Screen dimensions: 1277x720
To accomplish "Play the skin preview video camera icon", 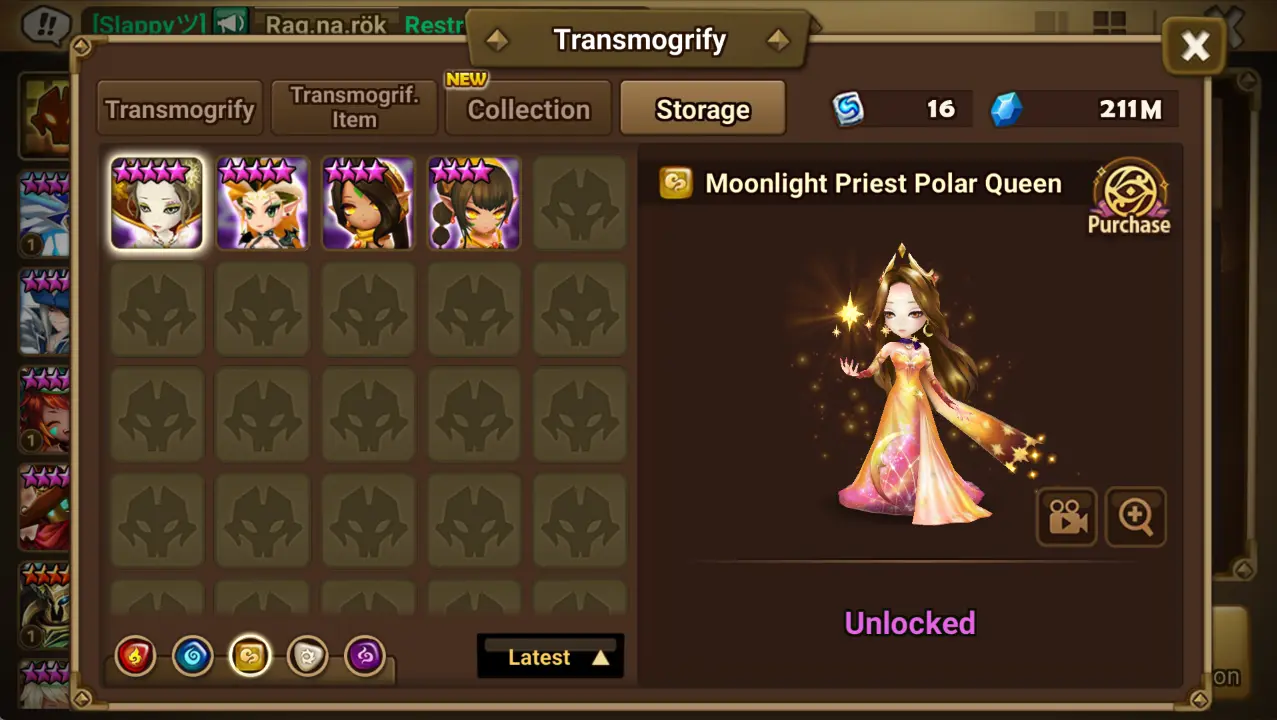I will [x=1067, y=517].
